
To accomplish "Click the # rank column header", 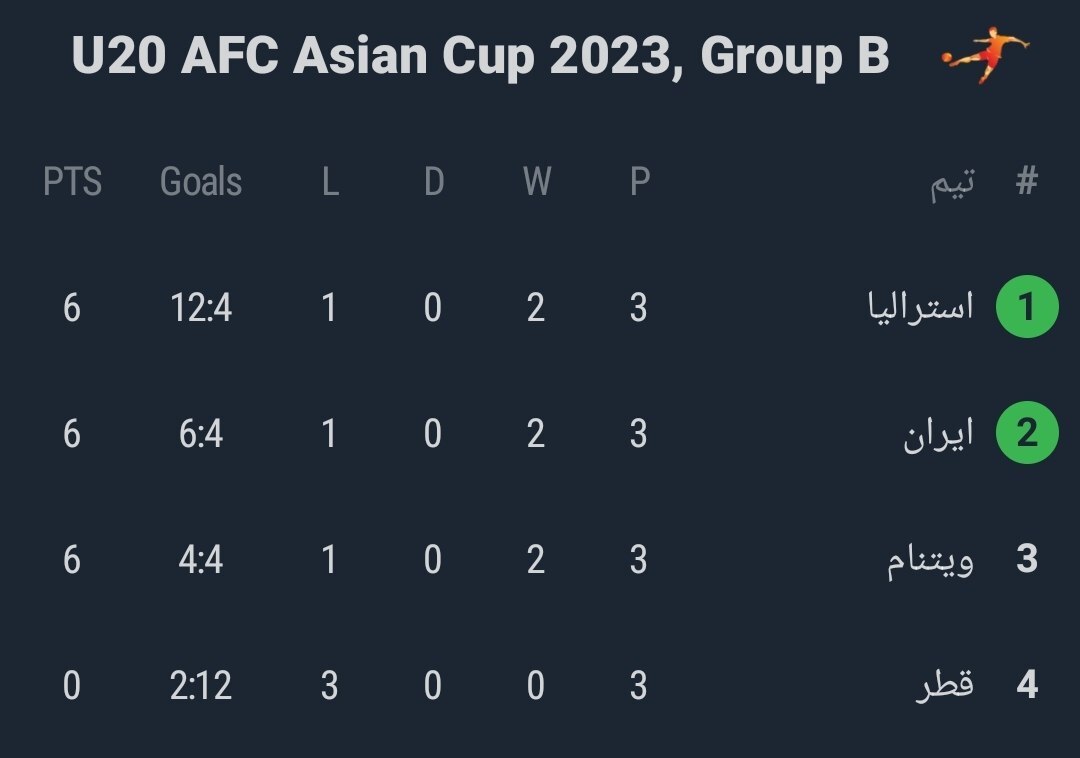I will pos(1027,182).
